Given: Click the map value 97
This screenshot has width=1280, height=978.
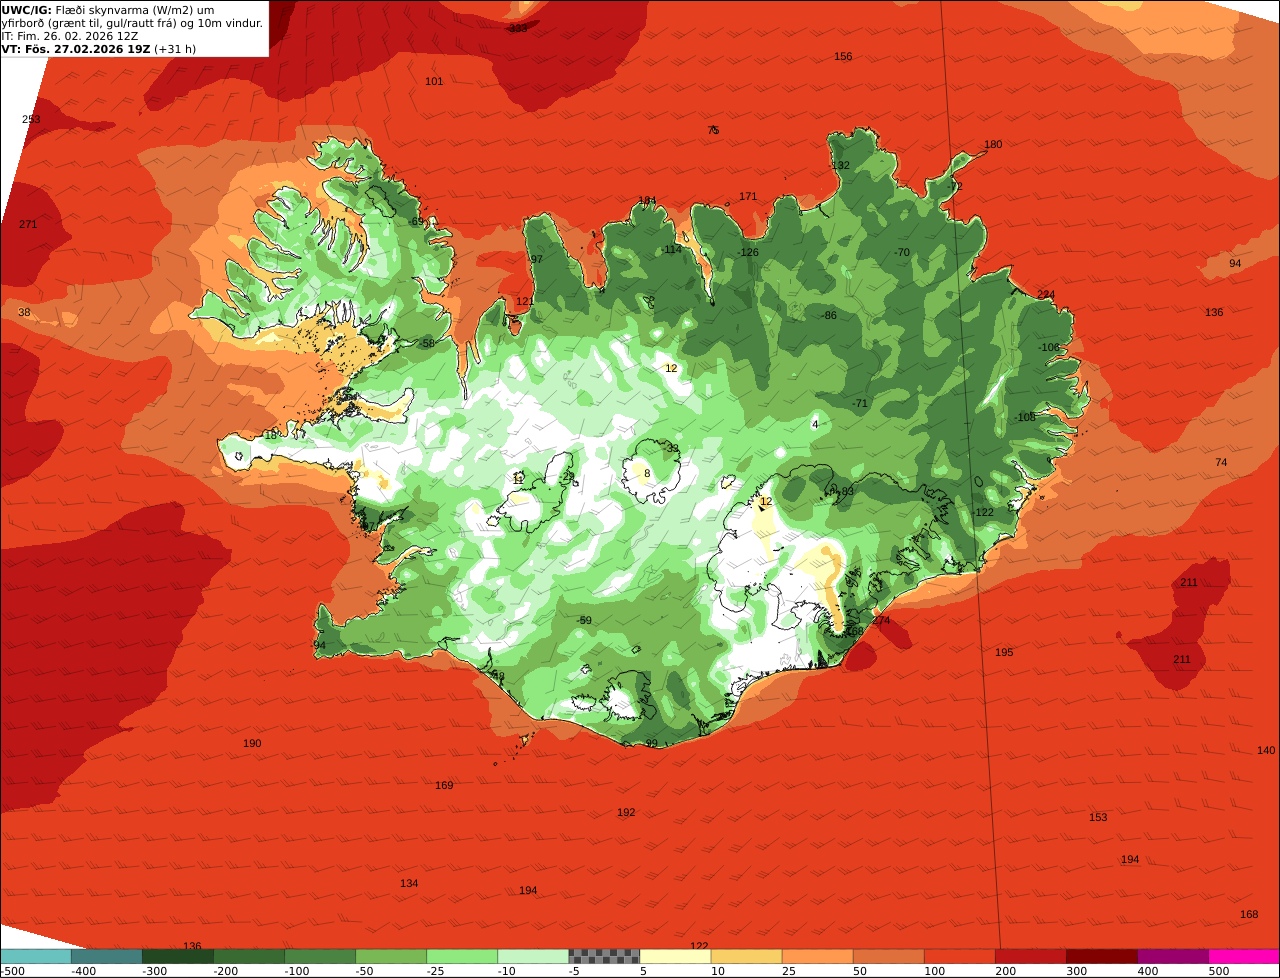Looking at the screenshot, I should (x=536, y=259).
